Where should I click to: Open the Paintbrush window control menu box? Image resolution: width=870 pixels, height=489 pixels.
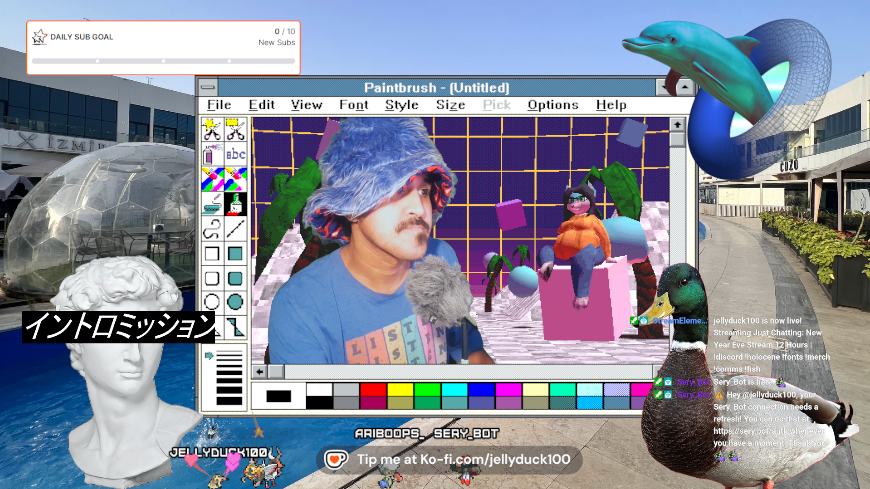tap(209, 88)
